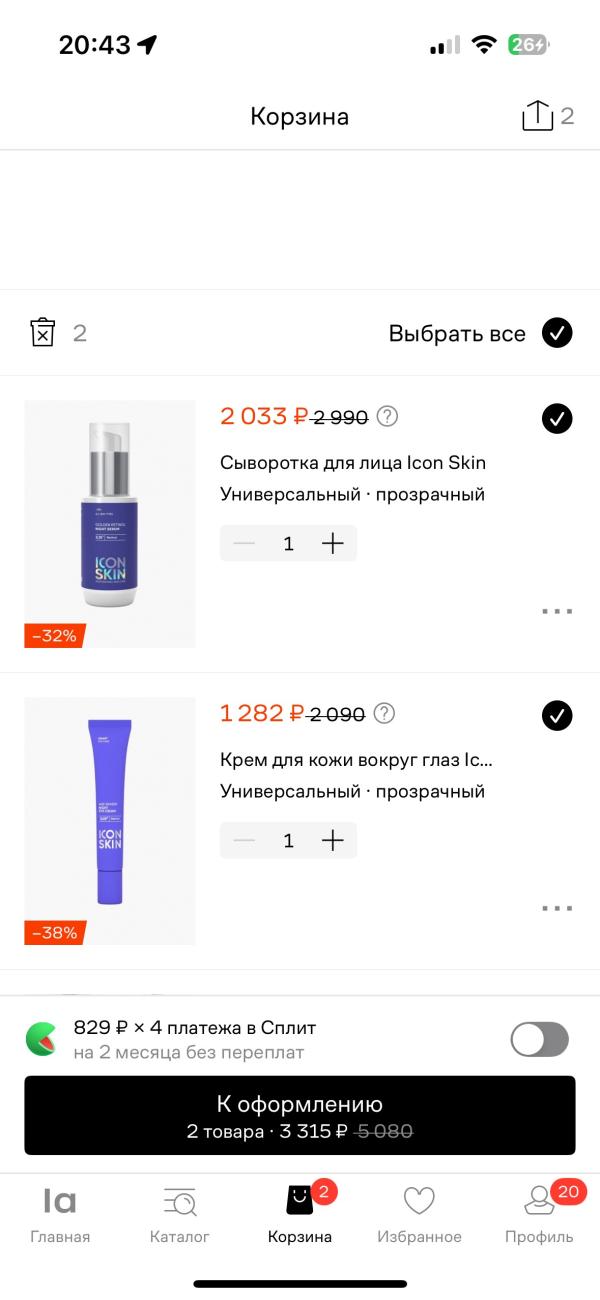Open the Крем для кожи вокруг глаз title
600x1300 pixels.
(x=356, y=760)
